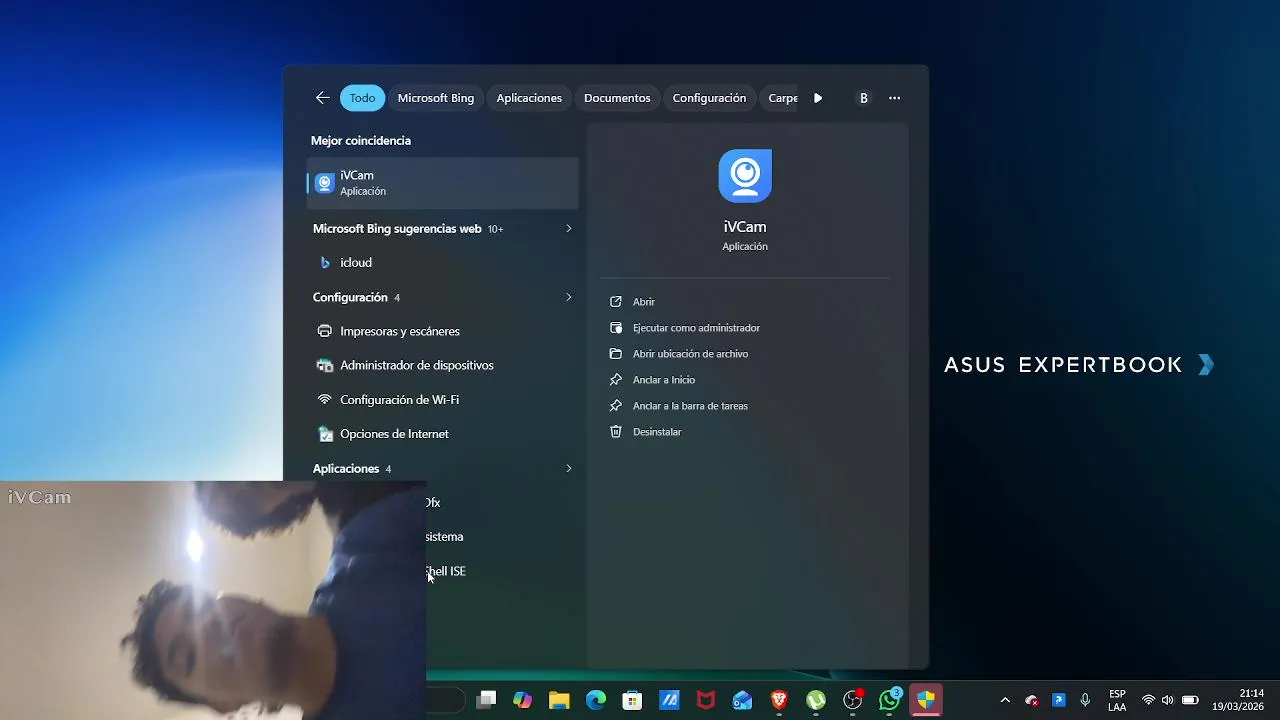Click the Administrador de dispositivos icon
This screenshot has height=720, width=1280.
(325, 365)
